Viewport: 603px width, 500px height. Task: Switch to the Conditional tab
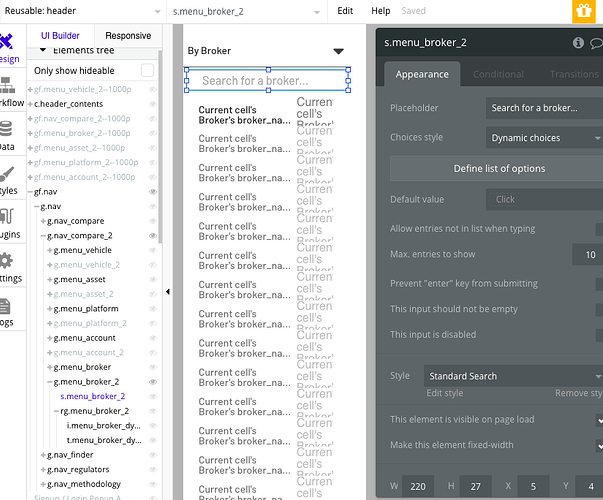498,74
